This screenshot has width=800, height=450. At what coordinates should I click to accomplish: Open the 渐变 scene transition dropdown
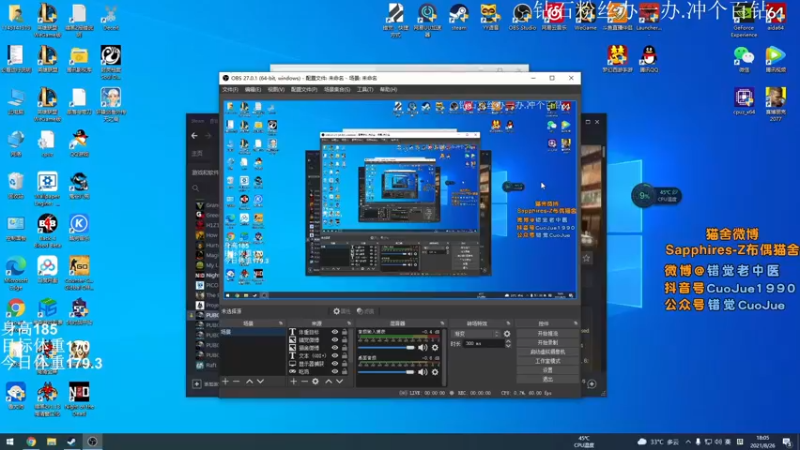(476, 334)
